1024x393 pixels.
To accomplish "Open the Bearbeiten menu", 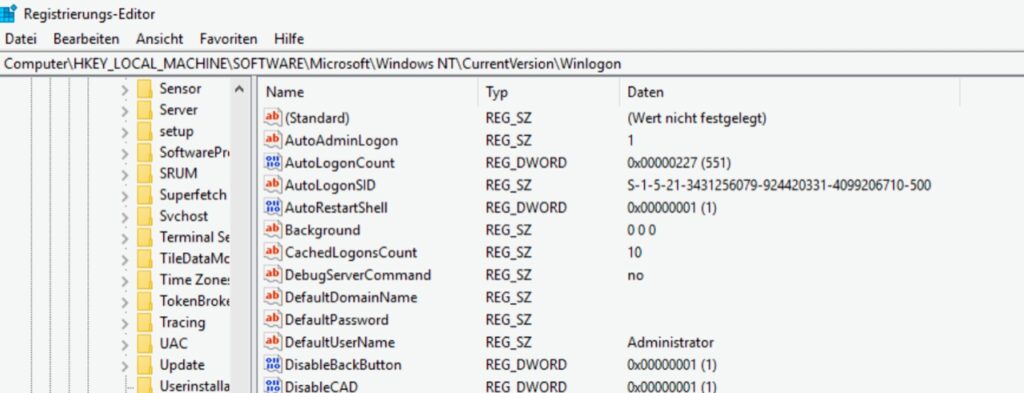I will coord(86,39).
